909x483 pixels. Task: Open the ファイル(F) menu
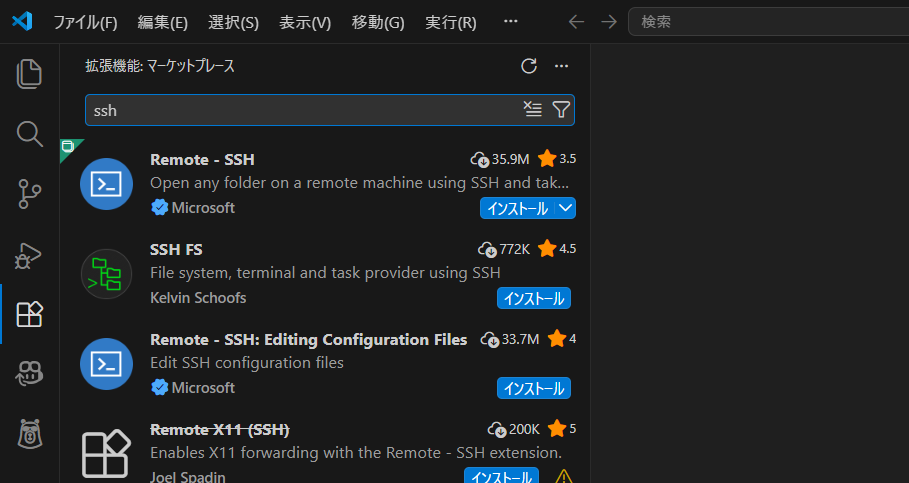point(85,22)
